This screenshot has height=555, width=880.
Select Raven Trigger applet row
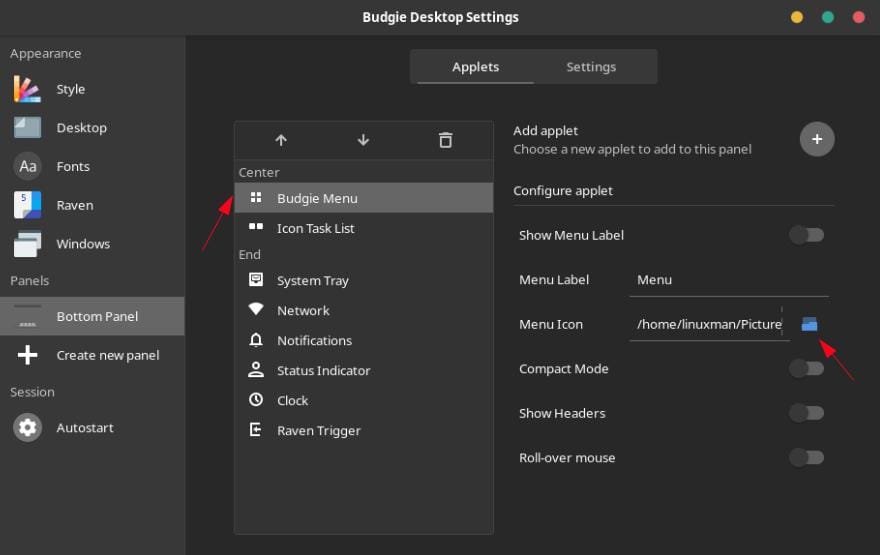pyautogui.click(x=364, y=430)
